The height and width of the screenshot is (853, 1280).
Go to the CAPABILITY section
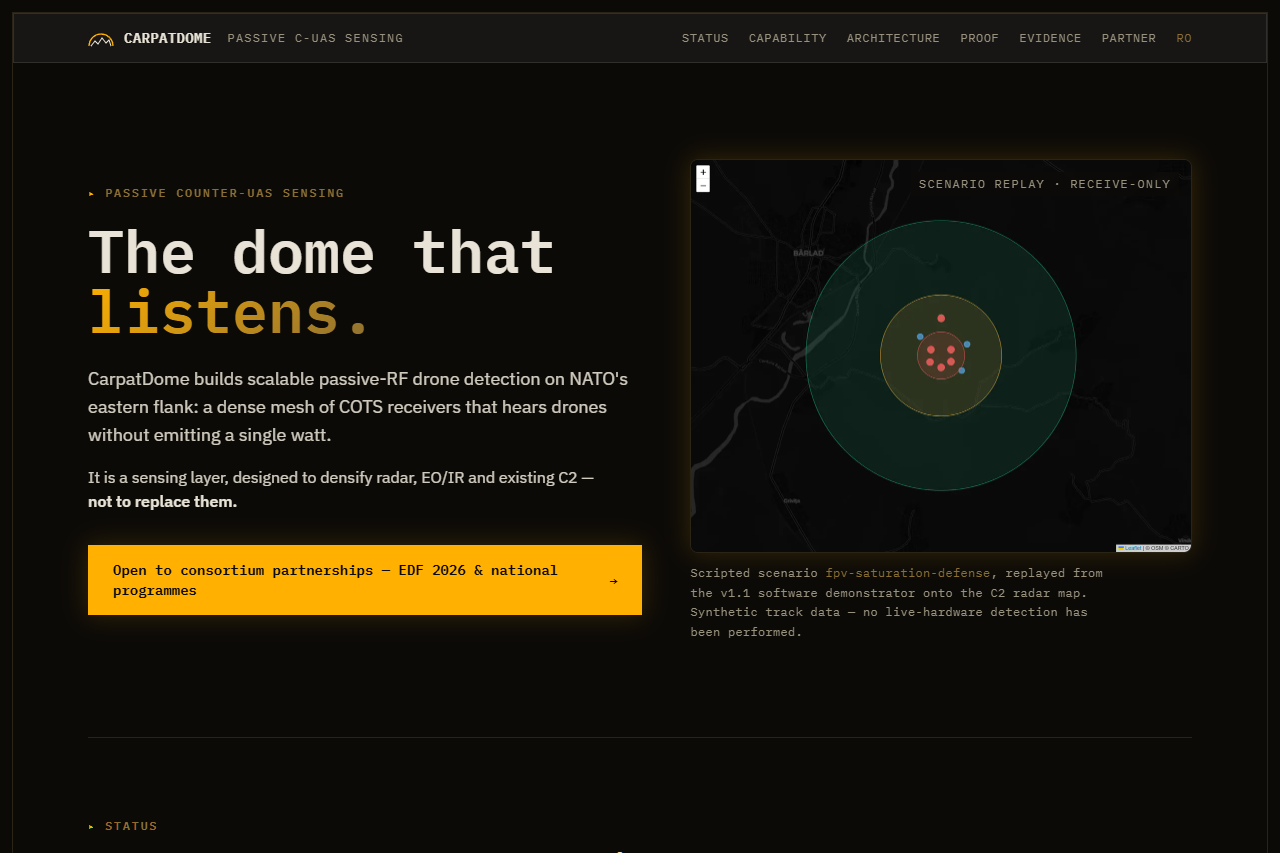coord(788,38)
